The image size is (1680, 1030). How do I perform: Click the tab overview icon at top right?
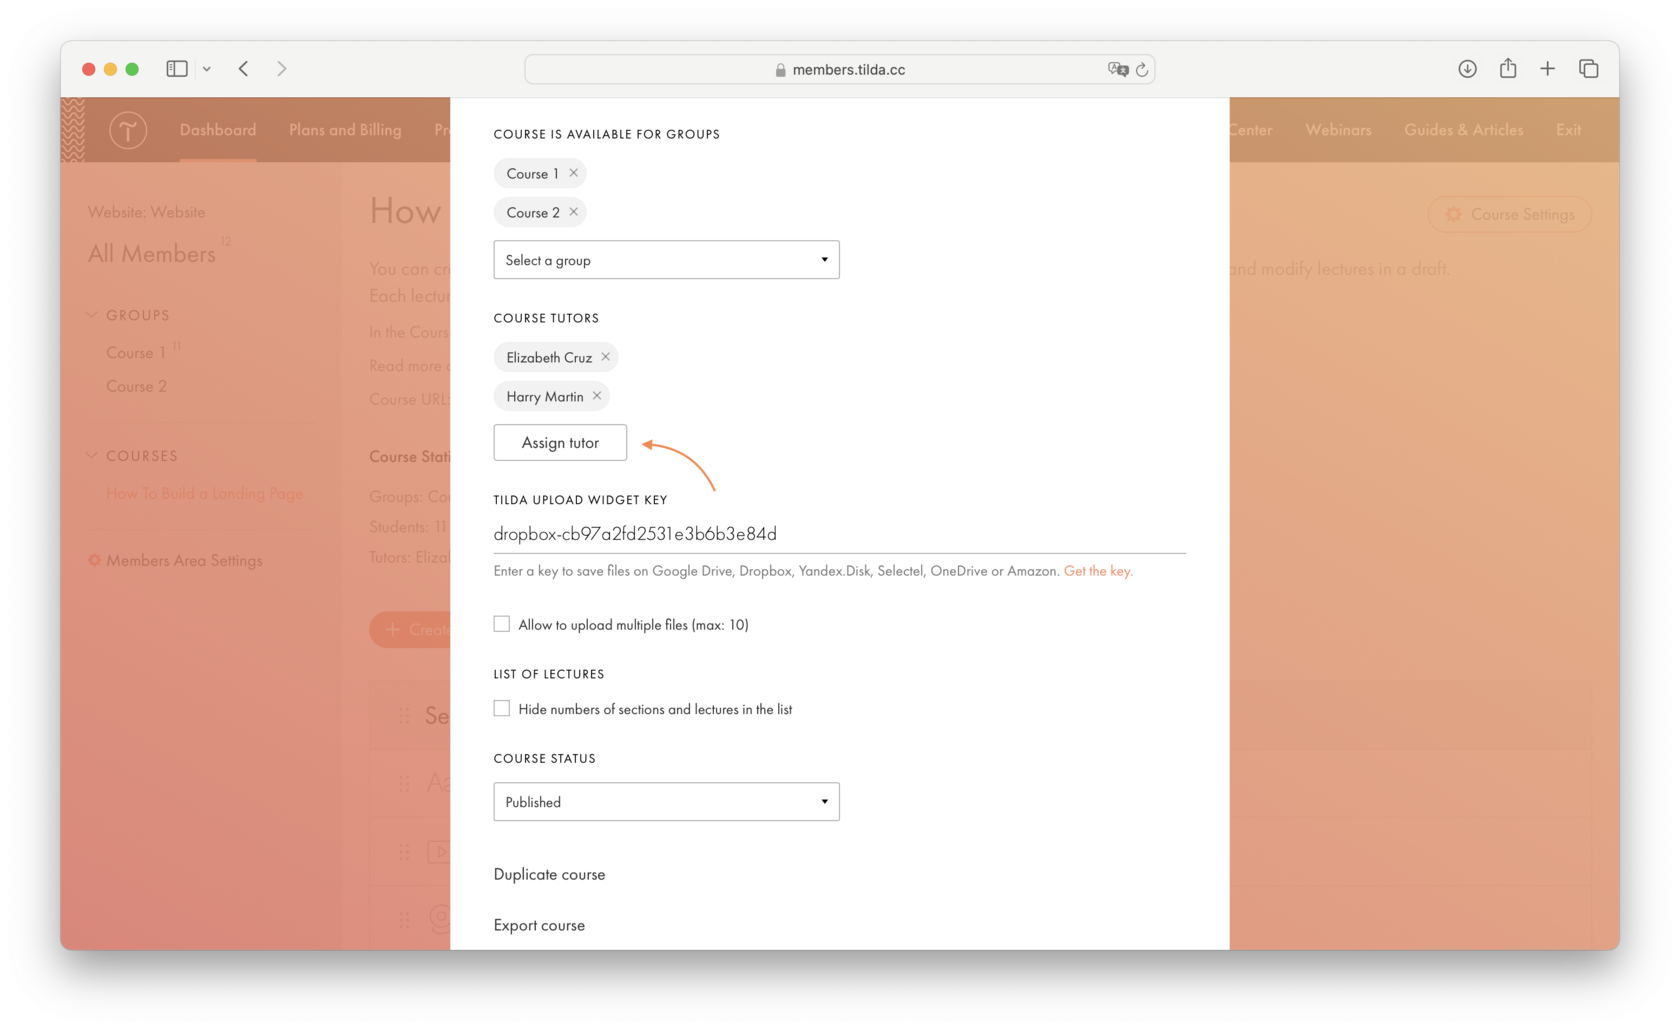(x=1588, y=68)
